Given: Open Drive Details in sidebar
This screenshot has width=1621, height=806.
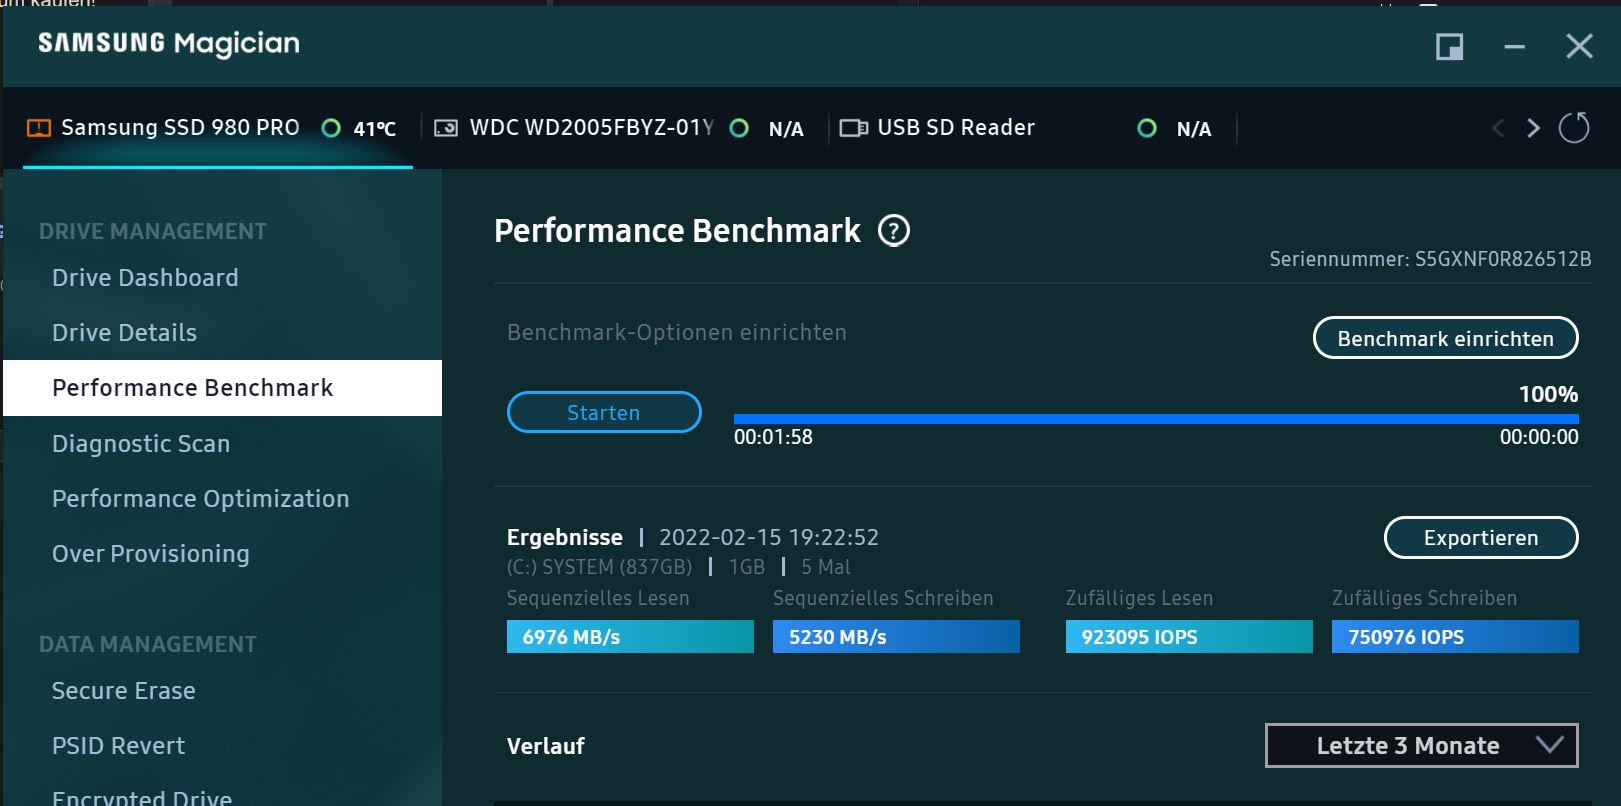Looking at the screenshot, I should 124,333.
